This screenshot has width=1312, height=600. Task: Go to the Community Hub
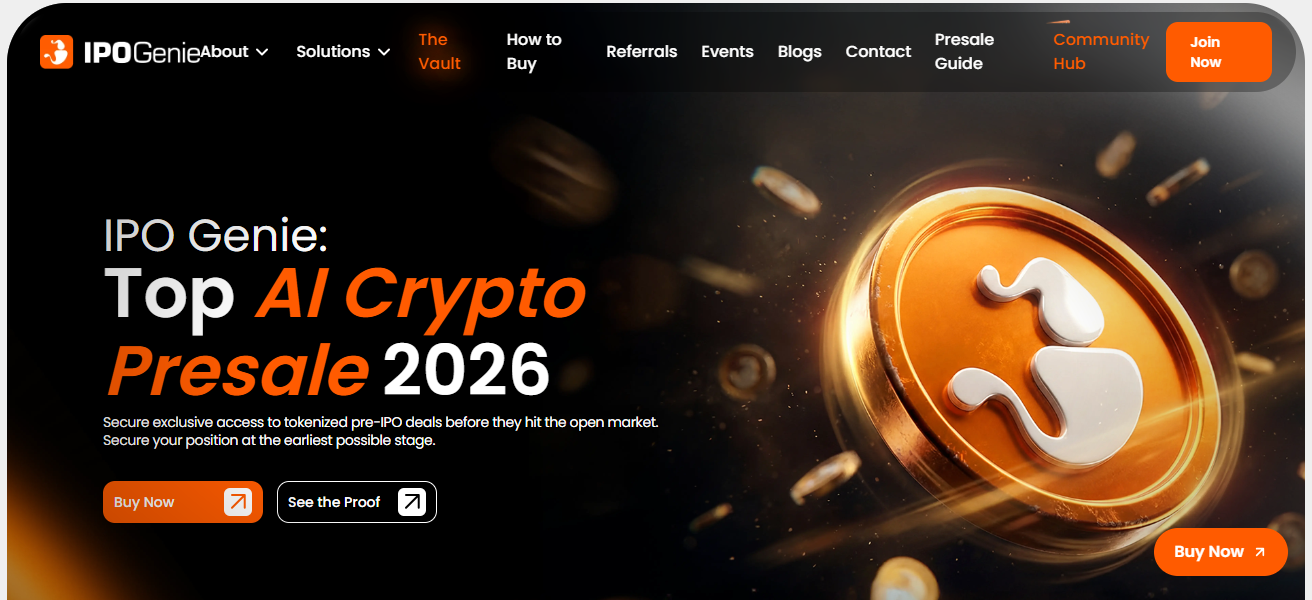(1101, 52)
